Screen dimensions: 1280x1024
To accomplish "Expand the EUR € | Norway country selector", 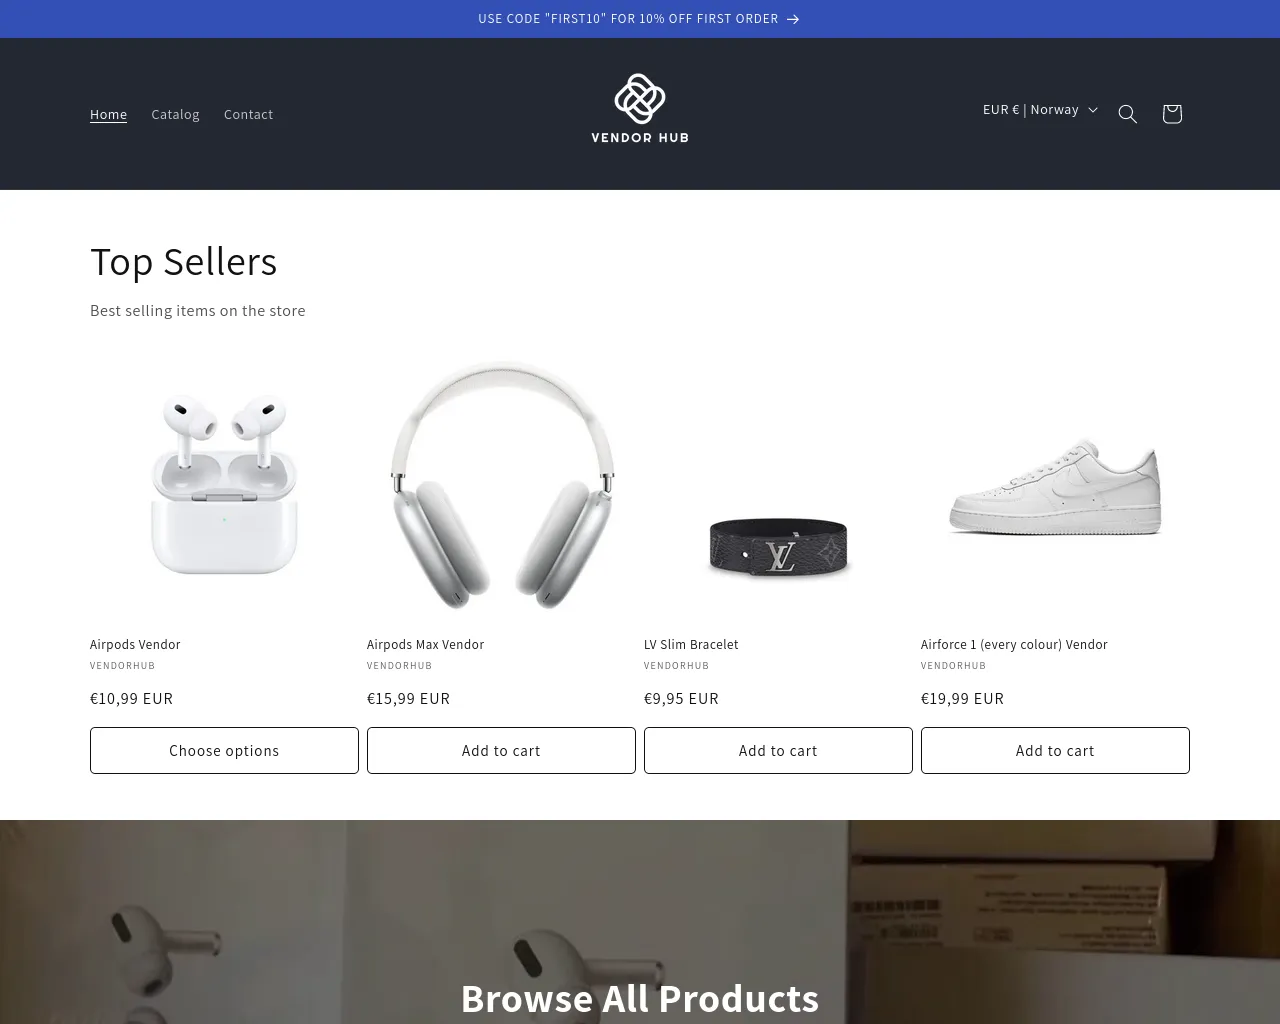I will [1040, 110].
